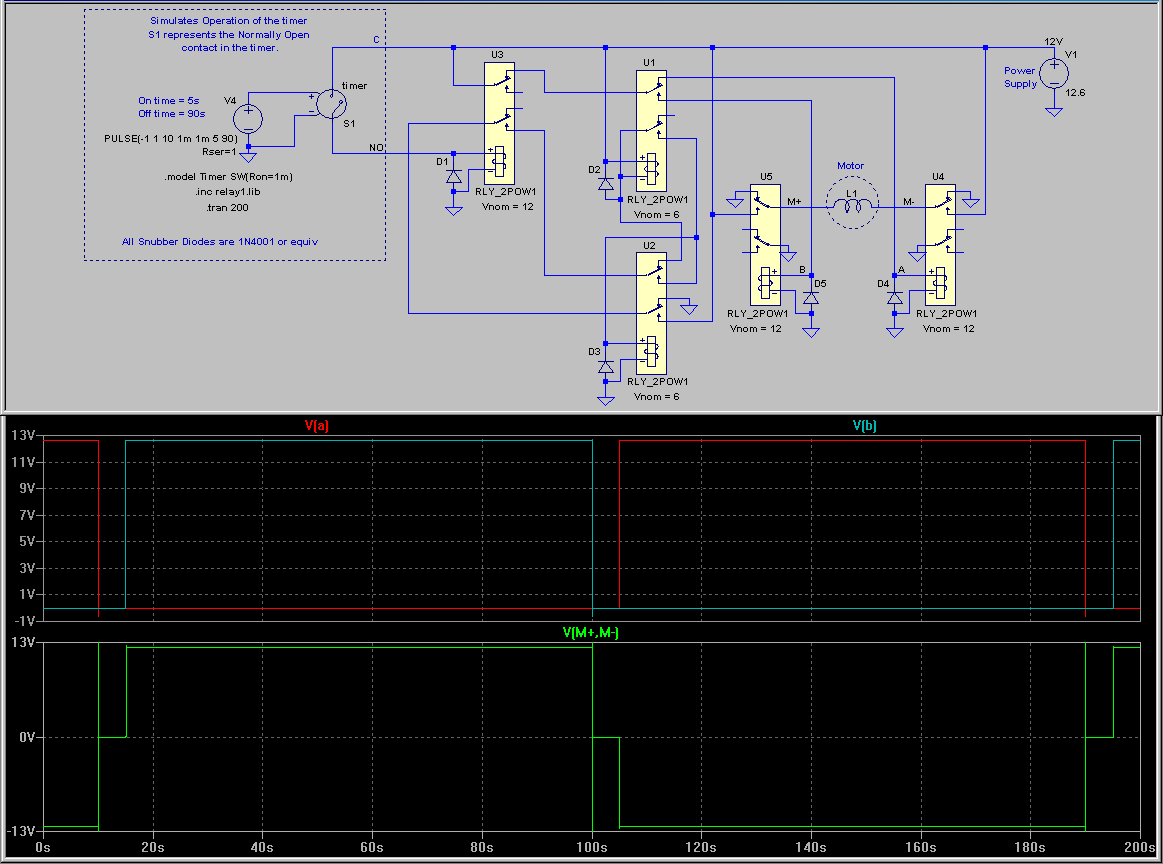Click the RLY_2POW1 label under U3

pos(506,191)
